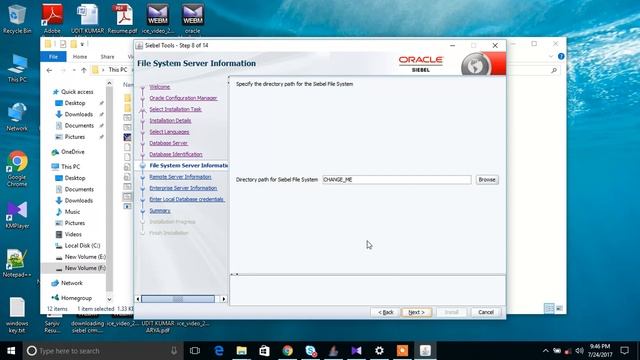Click the File Explorer help icon
Screen dimensions: 640x360
pos(561,56)
